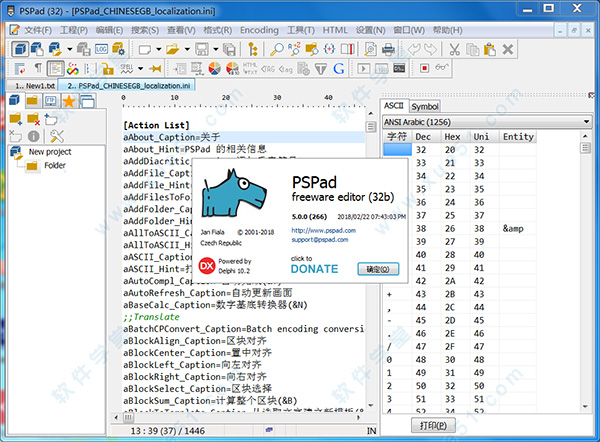The image size is (600, 442).
Task: Click the editor vertical scrollbar up arrow
Action: [370, 113]
